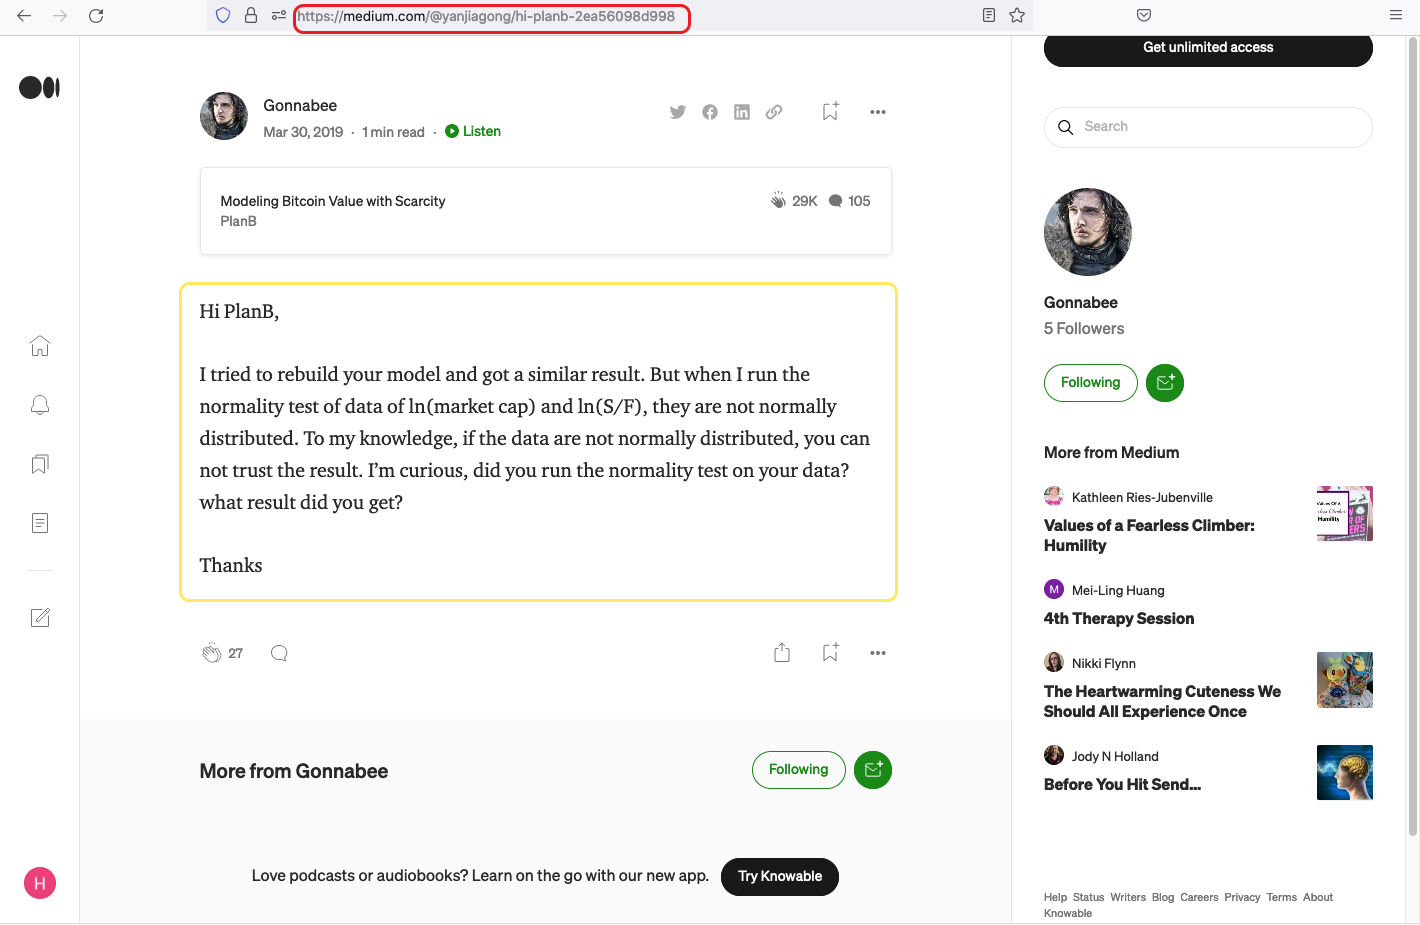Click Kathleen Ries-Jubenville author name
1420x925 pixels.
tap(1142, 497)
